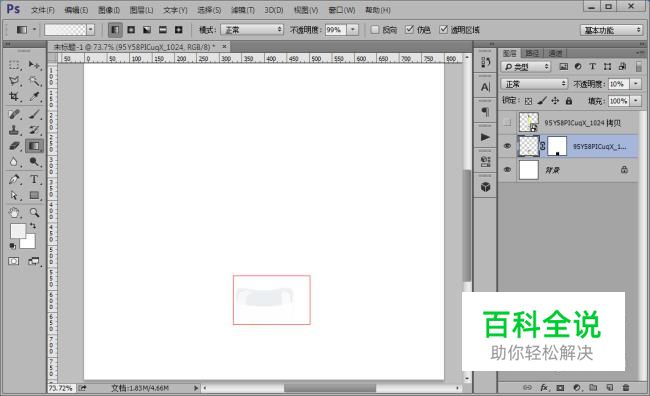Screen dimensions: 650x396
Task: Open the gradient picker arrow
Action: click(x=90, y=29)
